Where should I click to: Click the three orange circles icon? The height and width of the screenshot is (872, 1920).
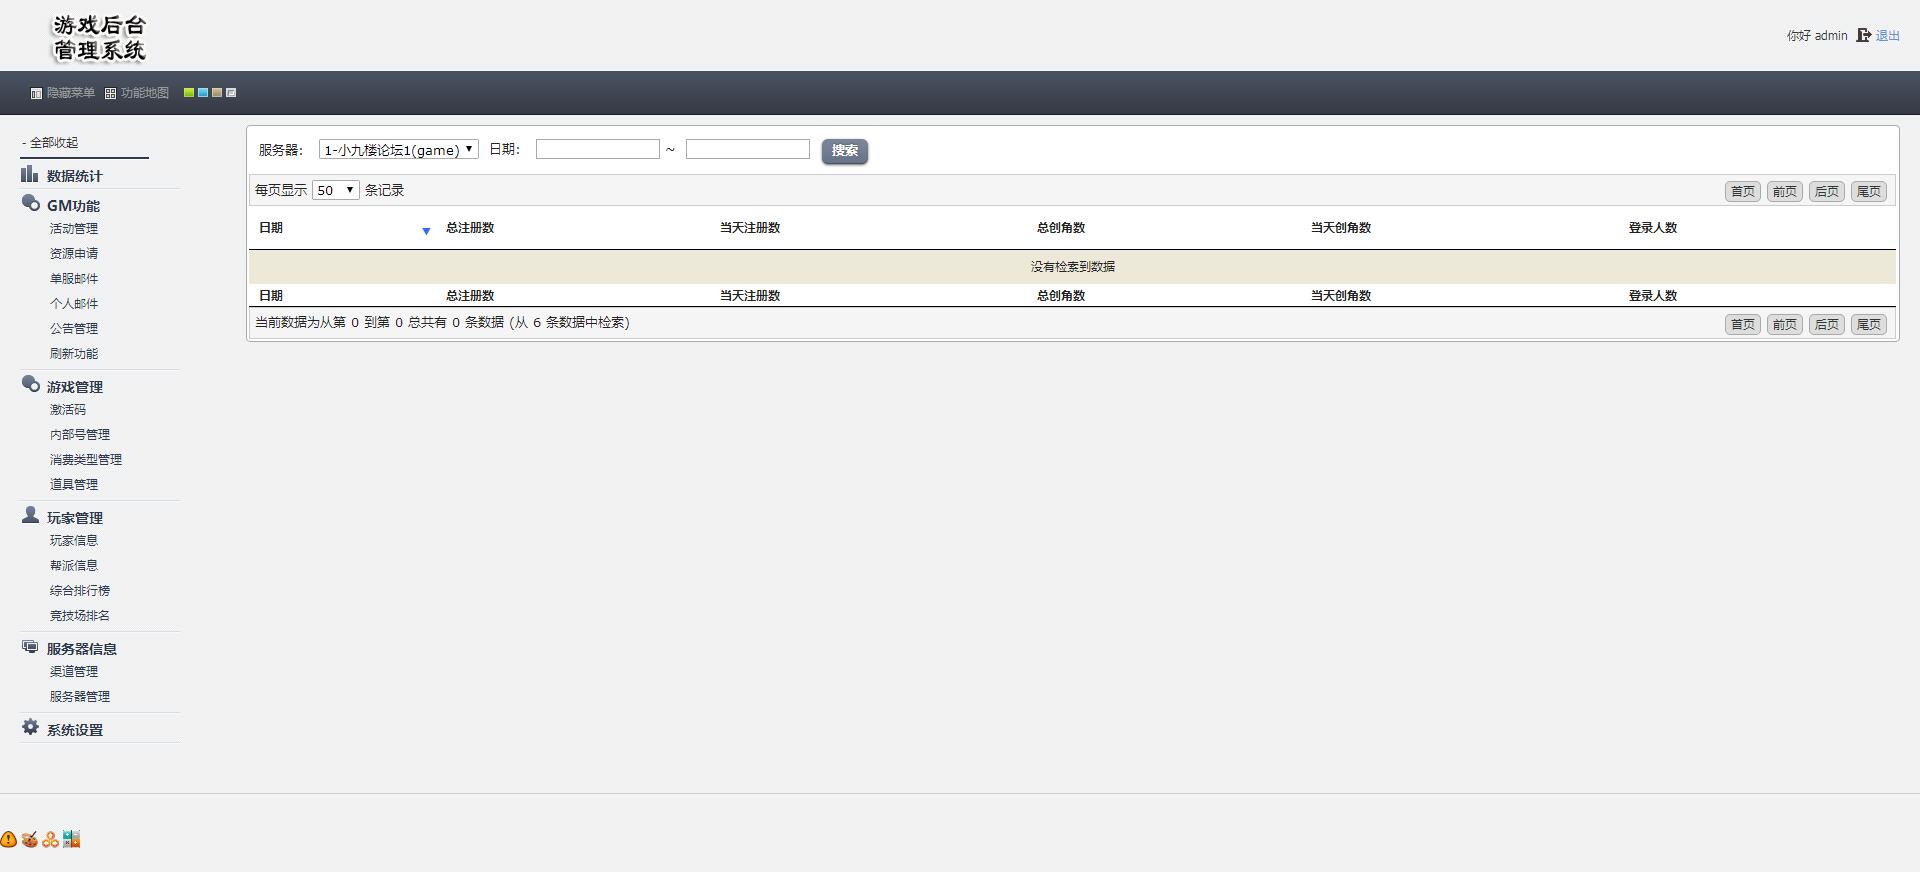click(50, 840)
